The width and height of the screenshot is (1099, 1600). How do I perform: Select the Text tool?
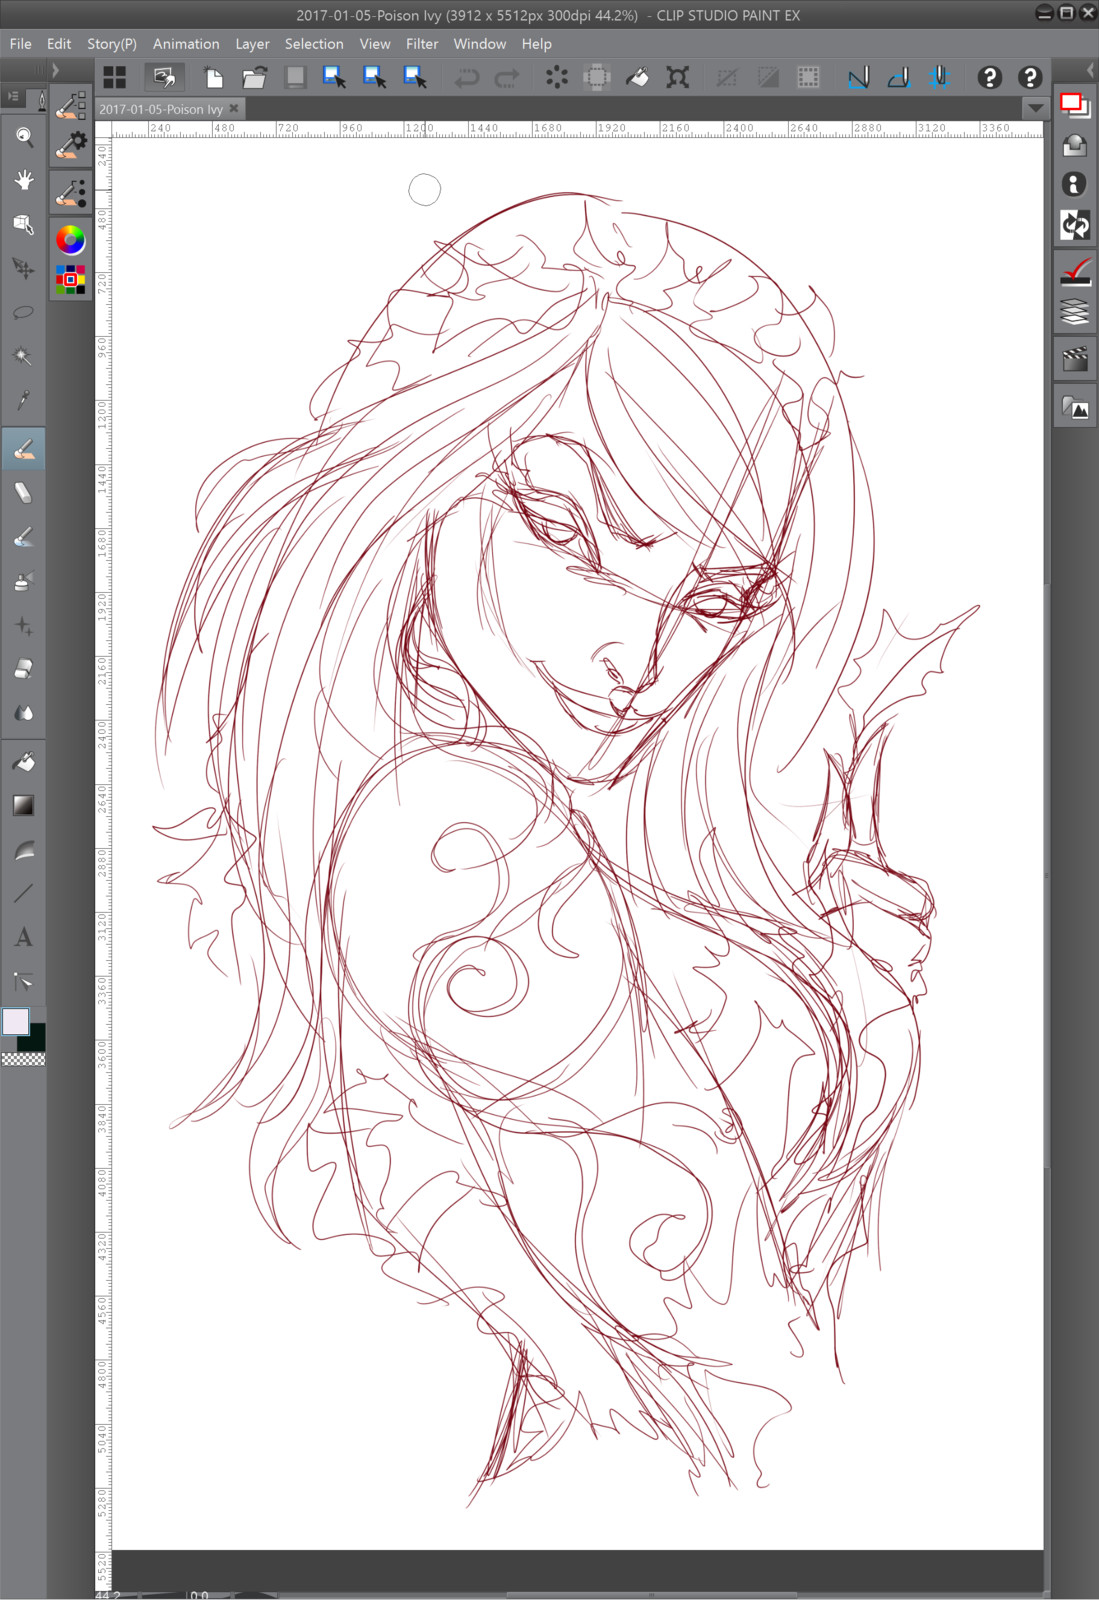pyautogui.click(x=24, y=937)
